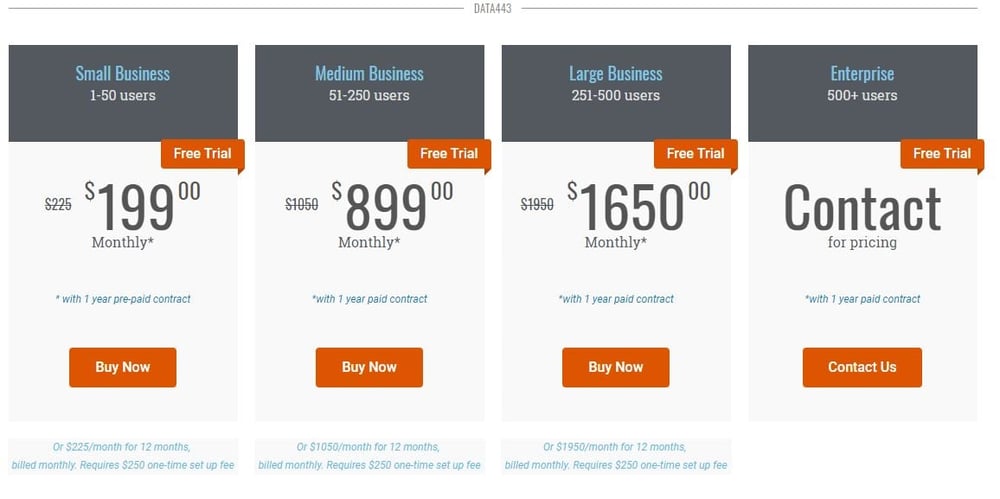1000x499 pixels.
Task: Click the Contact Us button
Action: [x=862, y=367]
